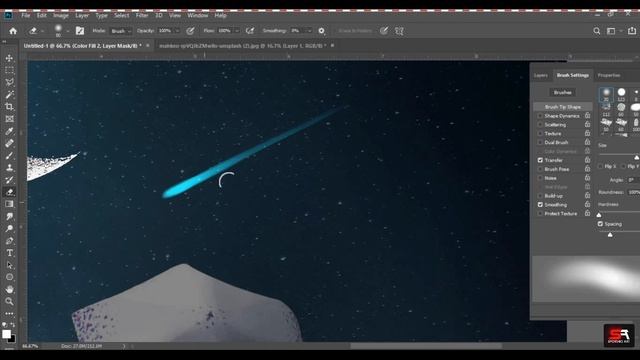Select the Pen tool
The image size is (640, 360).
[x=9, y=241]
